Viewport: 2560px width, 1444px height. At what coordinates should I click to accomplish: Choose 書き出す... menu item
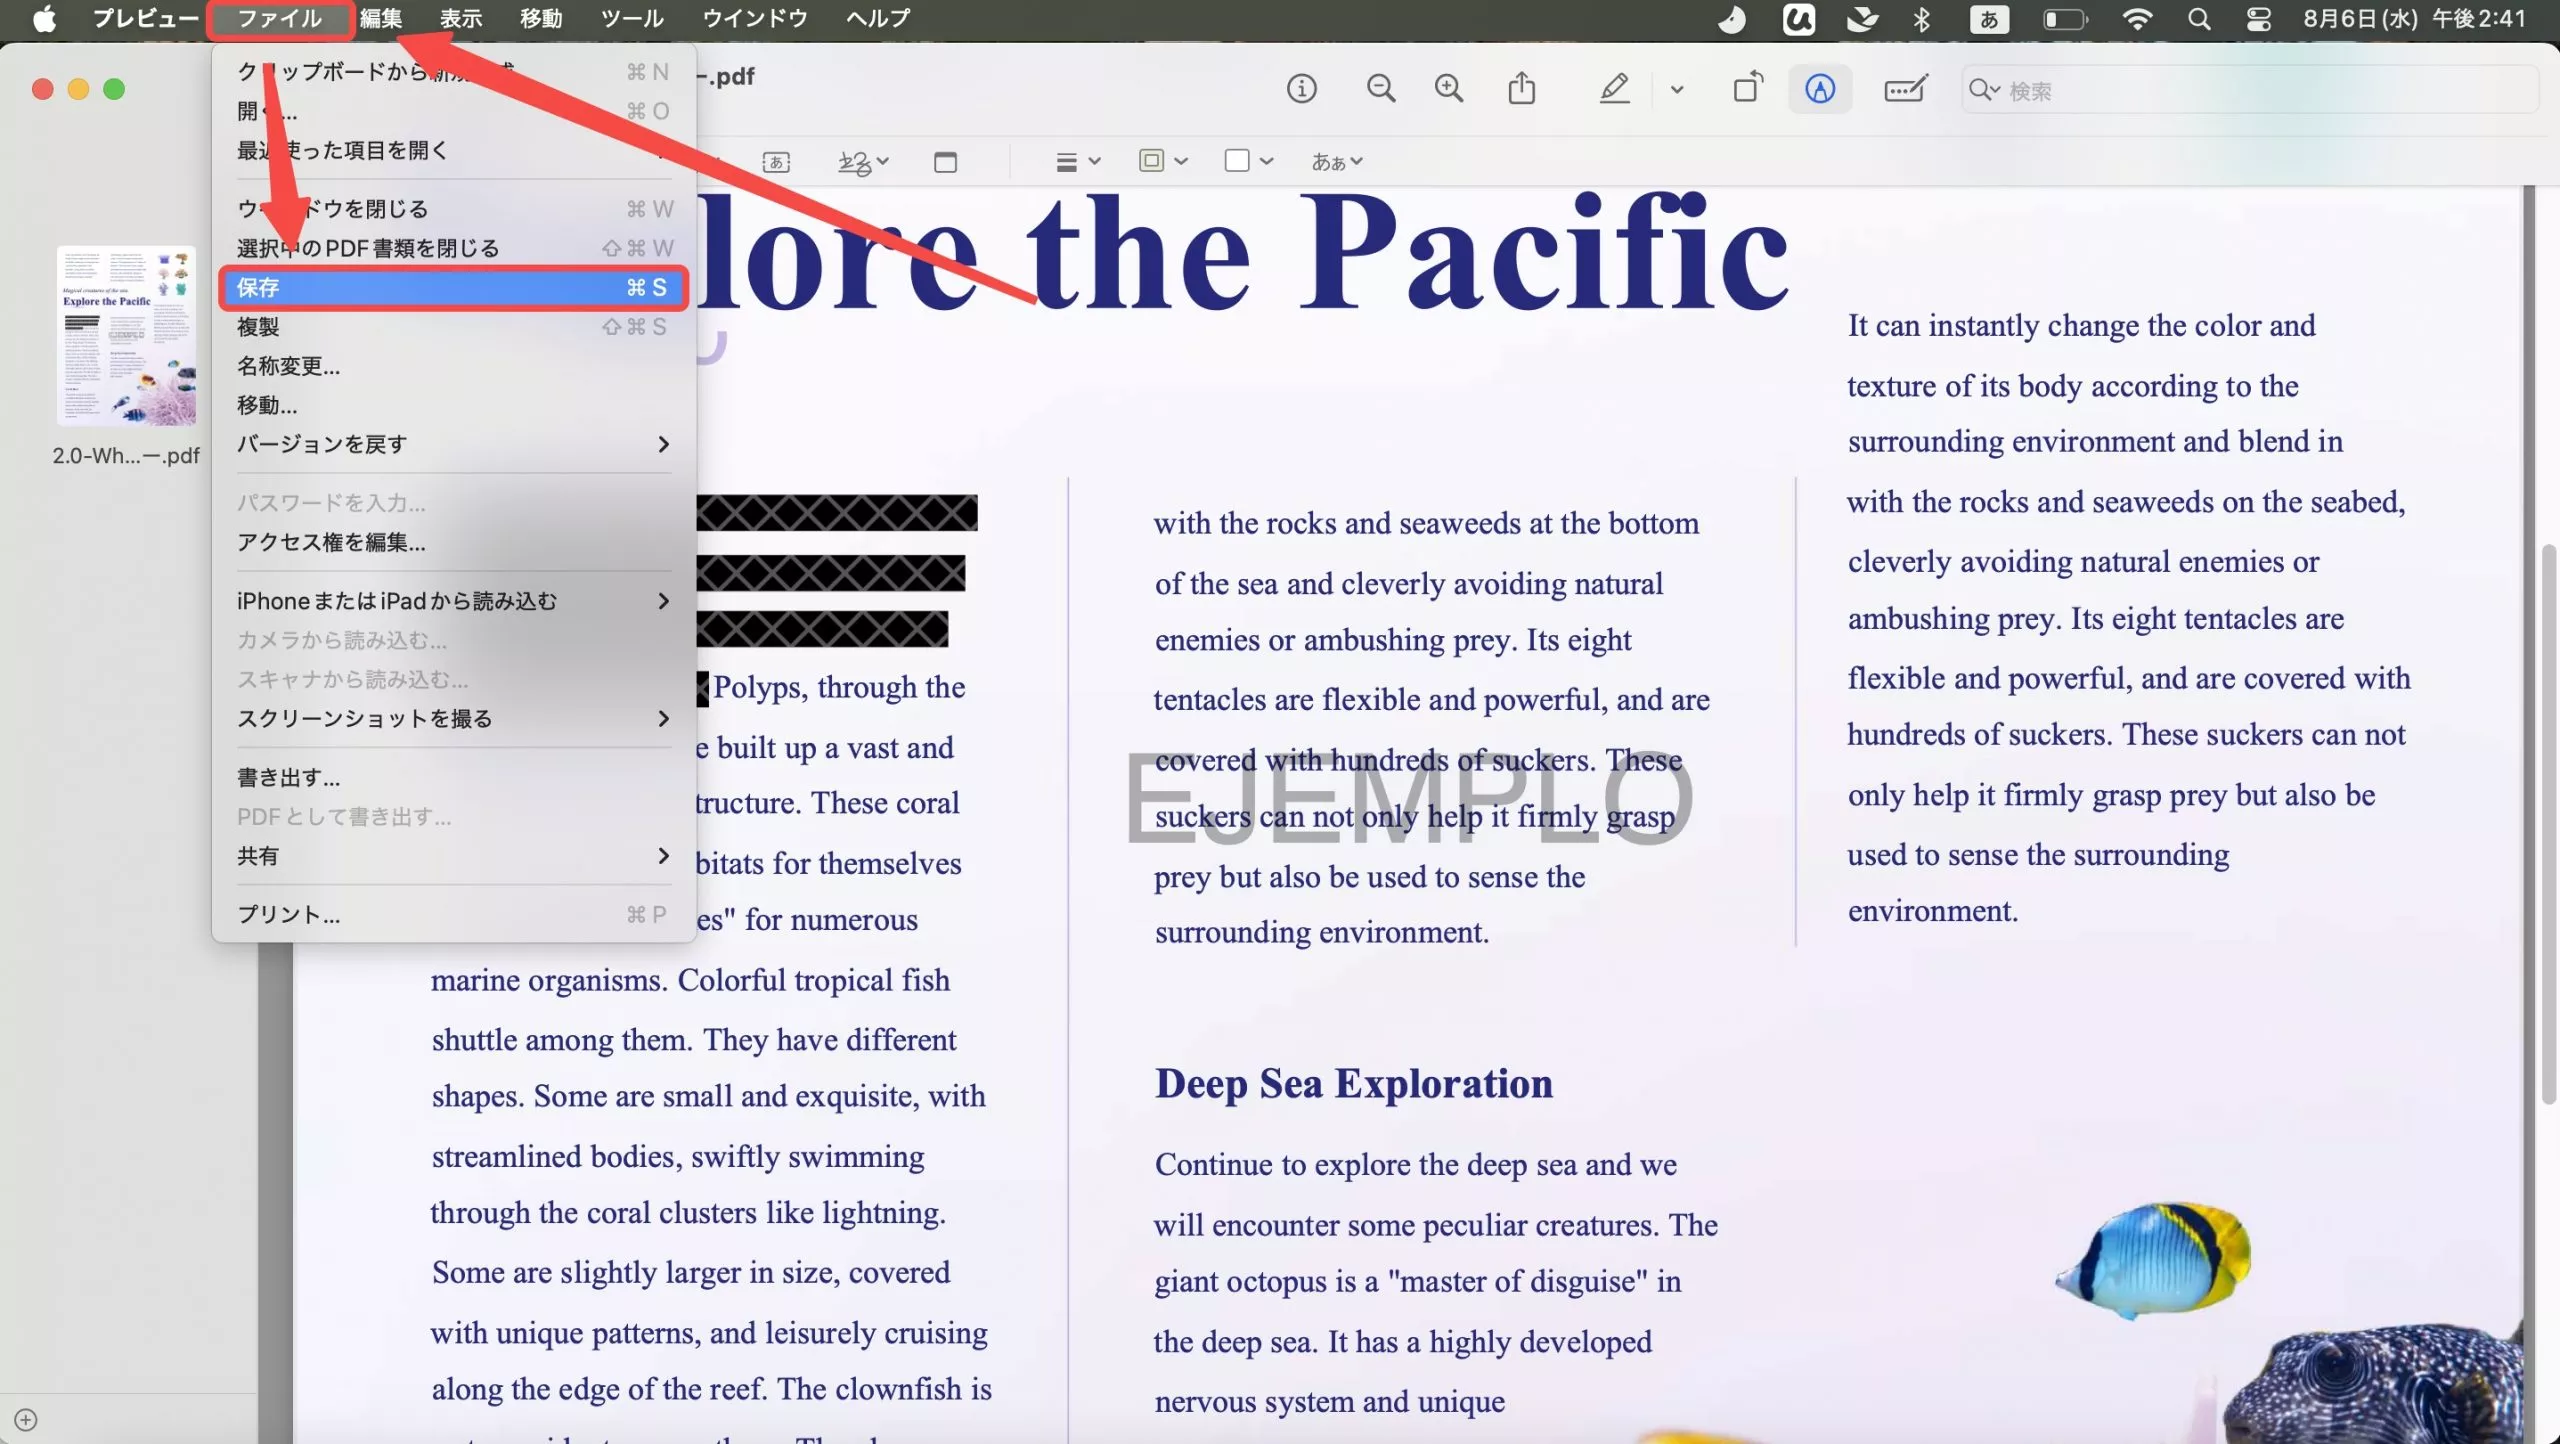[452, 777]
